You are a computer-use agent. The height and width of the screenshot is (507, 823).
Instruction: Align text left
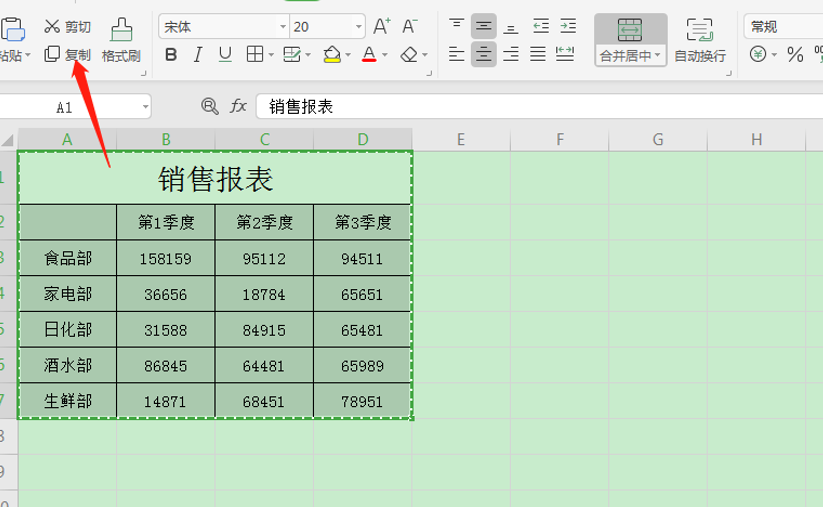pos(456,54)
